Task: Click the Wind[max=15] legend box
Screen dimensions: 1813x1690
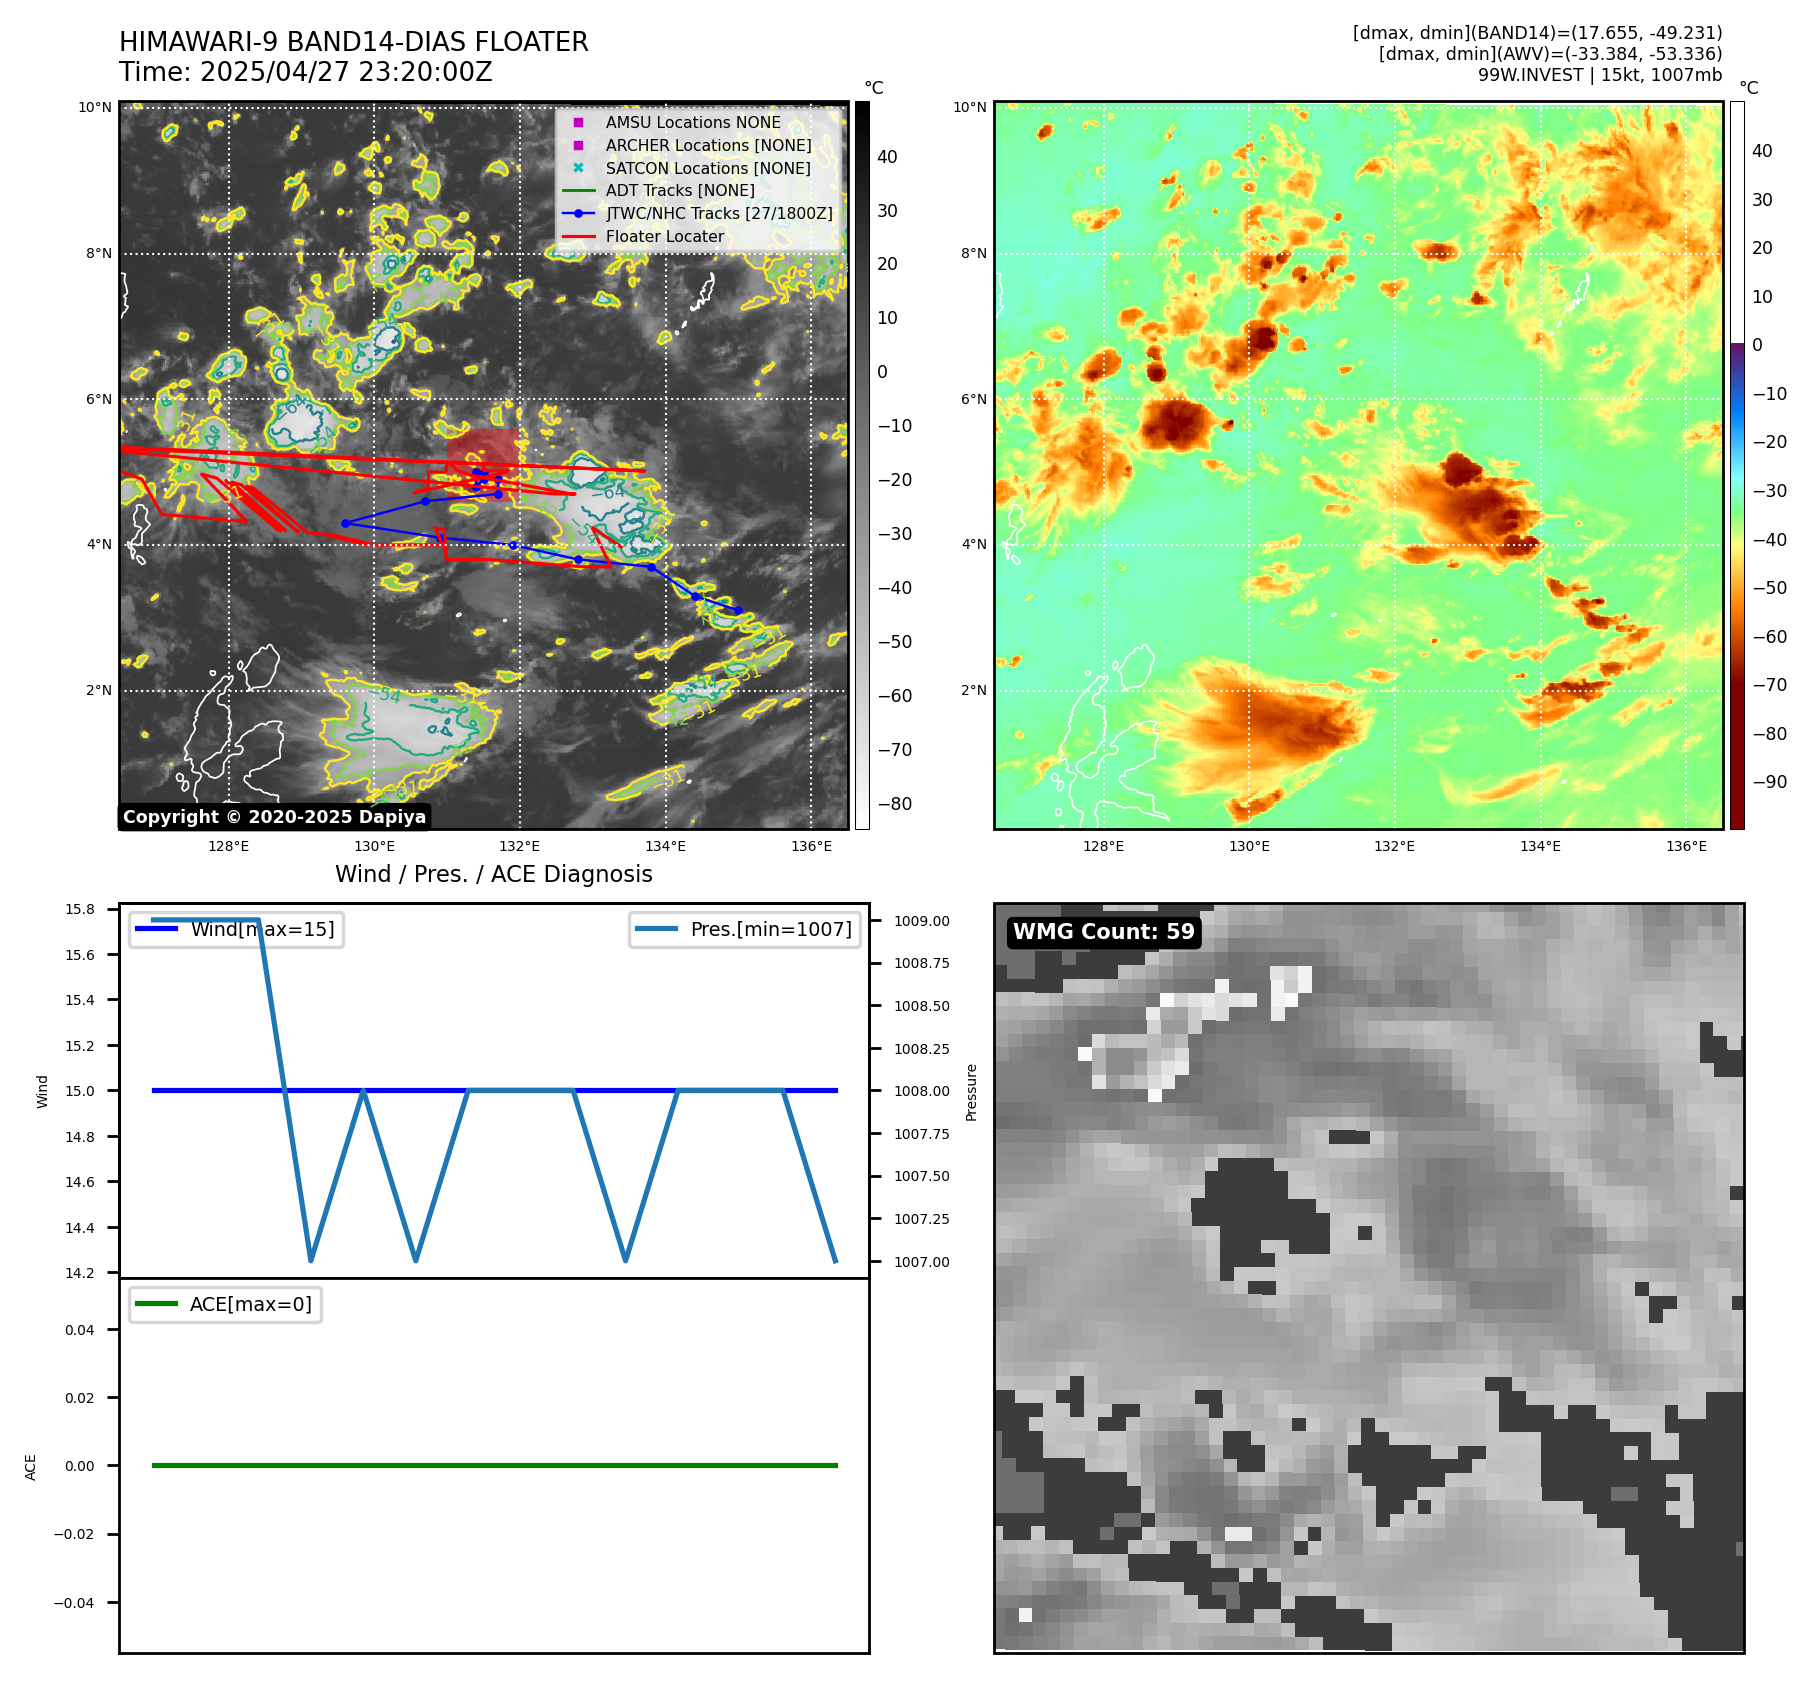Action: point(236,929)
